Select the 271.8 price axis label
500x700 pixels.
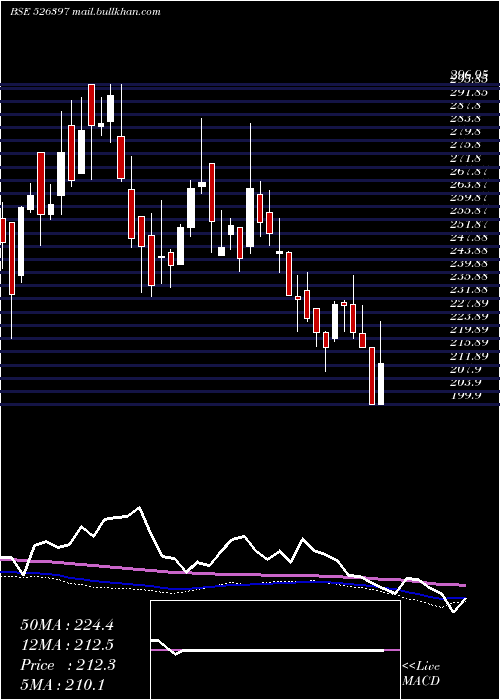pyautogui.click(x=466, y=158)
